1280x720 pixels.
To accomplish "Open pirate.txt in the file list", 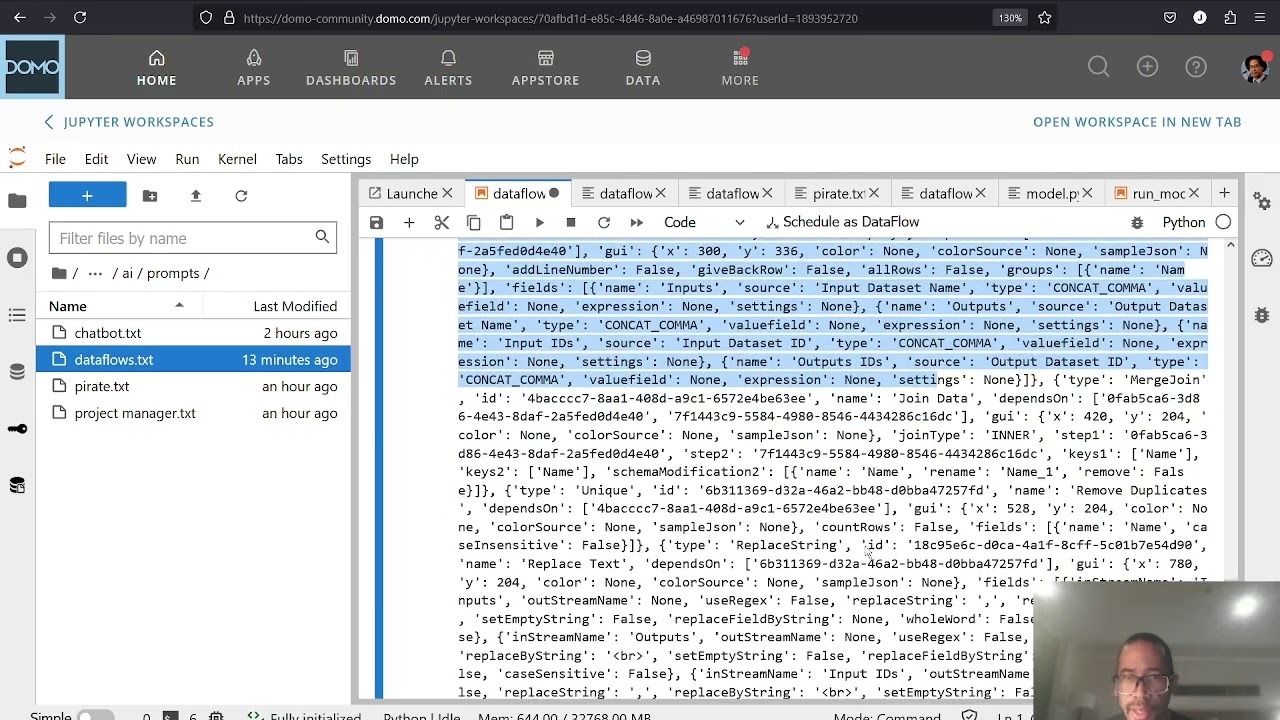I will (194, 386).
